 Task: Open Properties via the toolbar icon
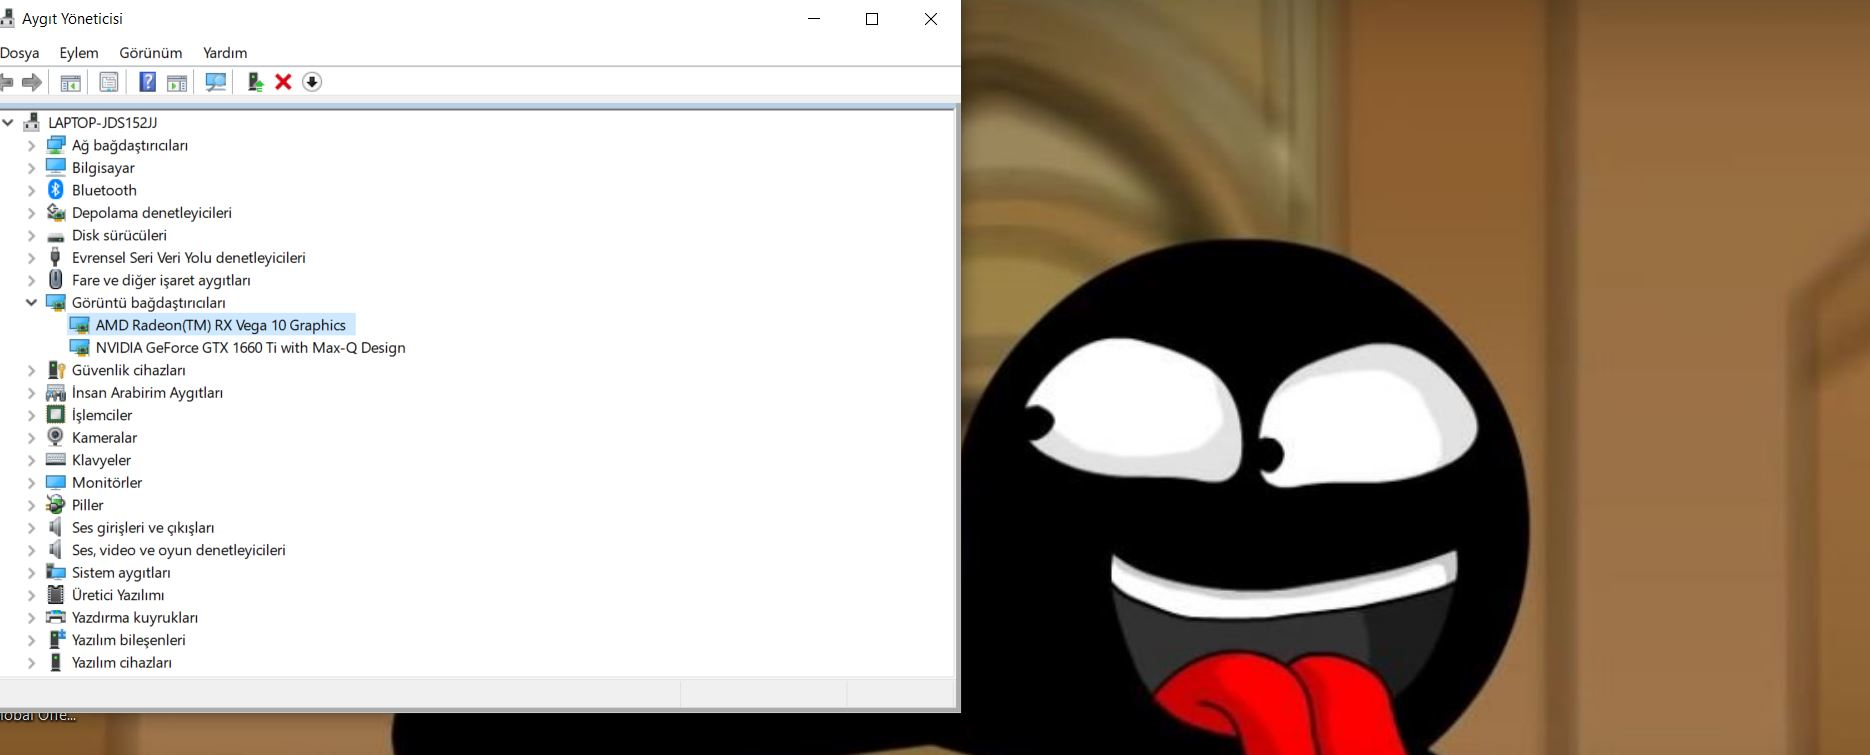click(109, 82)
